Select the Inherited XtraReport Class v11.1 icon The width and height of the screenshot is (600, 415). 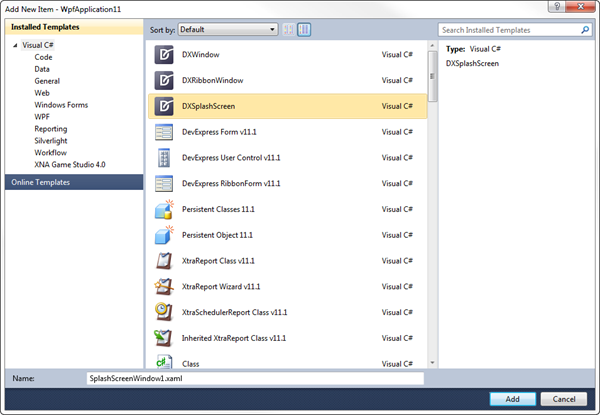coord(163,338)
